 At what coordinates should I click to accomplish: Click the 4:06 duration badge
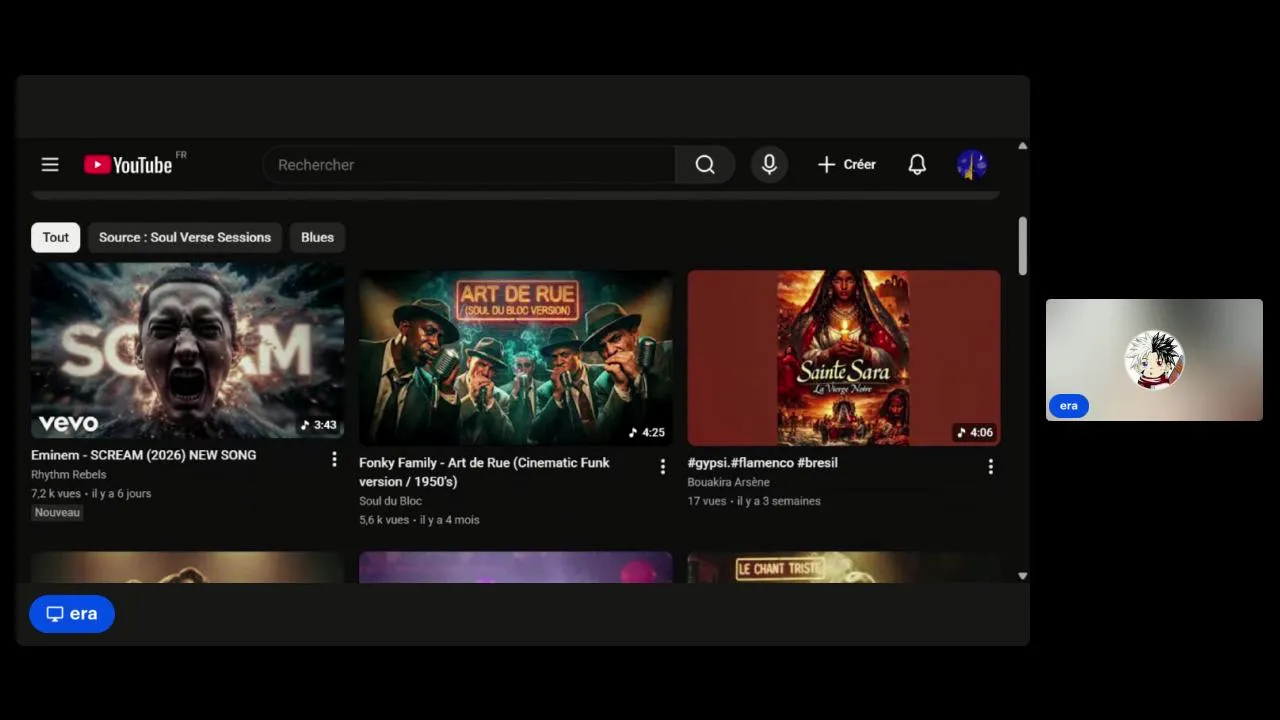pyautogui.click(x=974, y=433)
